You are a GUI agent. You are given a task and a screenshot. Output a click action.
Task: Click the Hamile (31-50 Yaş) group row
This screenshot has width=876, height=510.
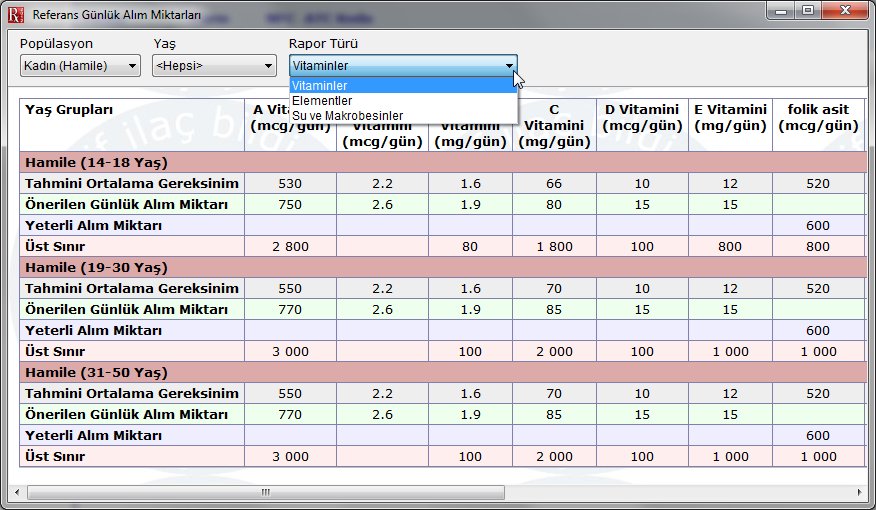[x=440, y=373]
